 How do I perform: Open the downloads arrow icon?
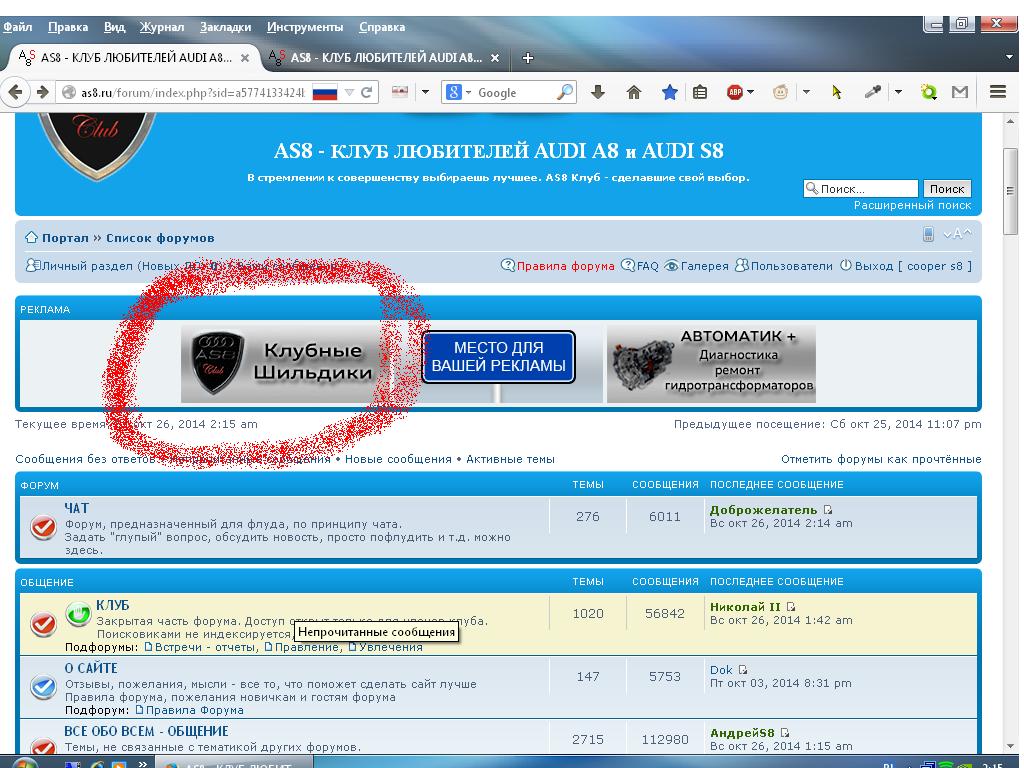598,92
